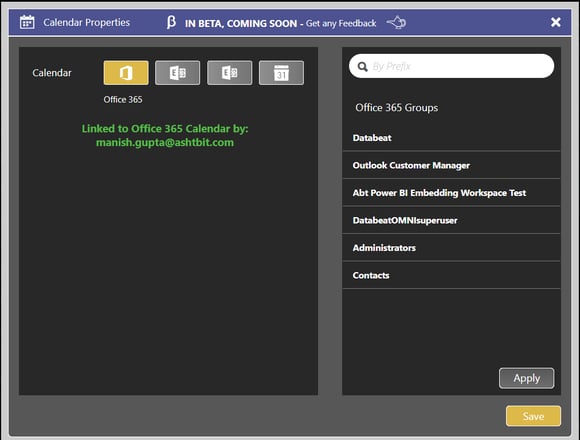
Task: Select the Contacts group
Action: click(451, 275)
